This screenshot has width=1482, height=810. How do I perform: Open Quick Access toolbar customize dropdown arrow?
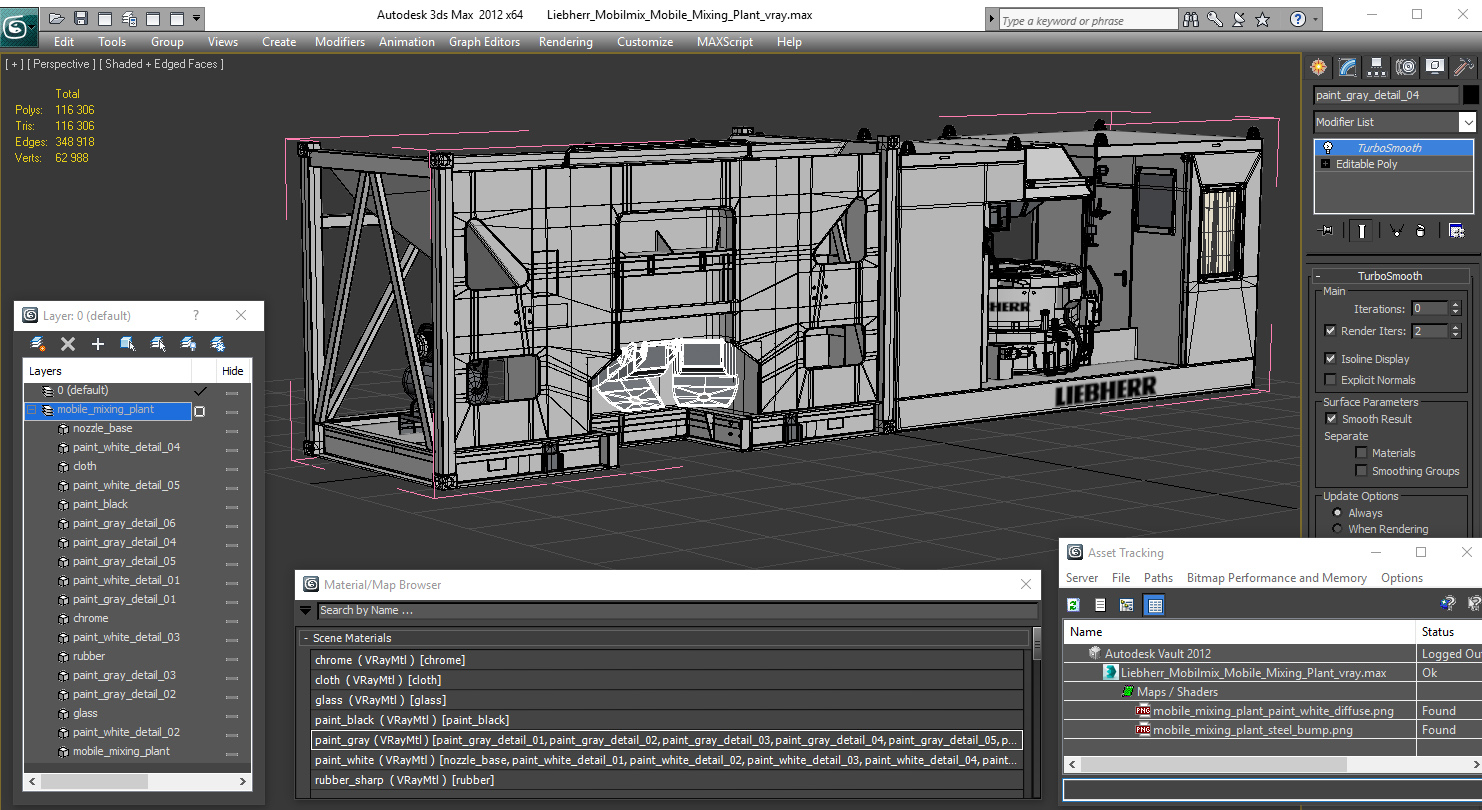click(196, 18)
